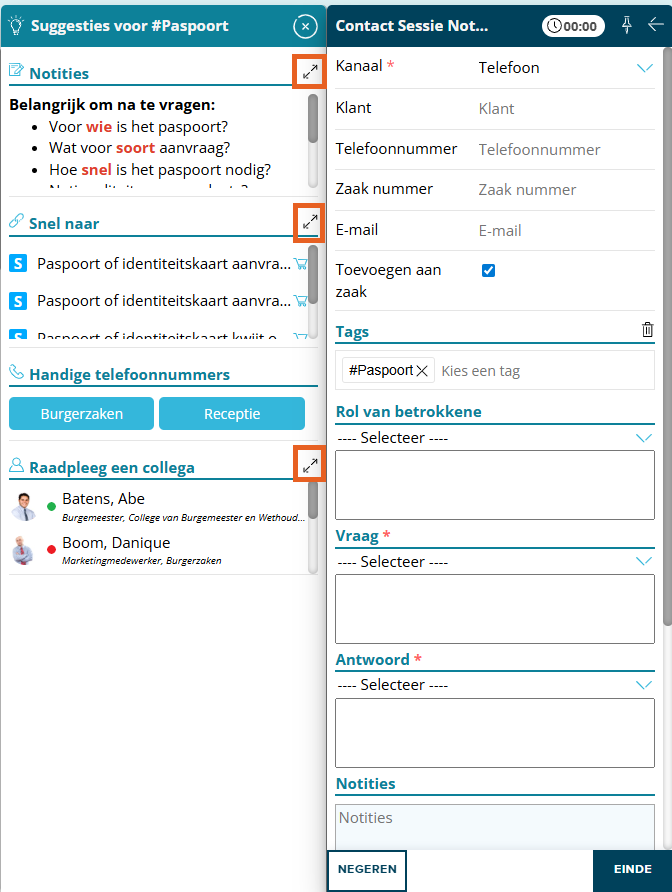Expand the Snel naar section

[x=310, y=222]
